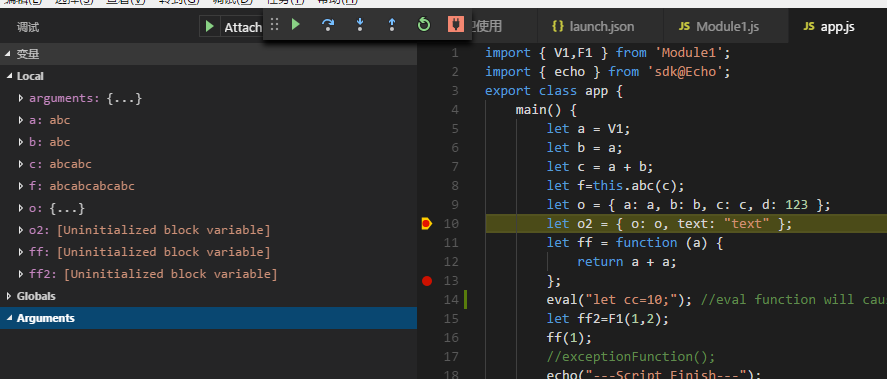Click the 调试 panel title

28,27
